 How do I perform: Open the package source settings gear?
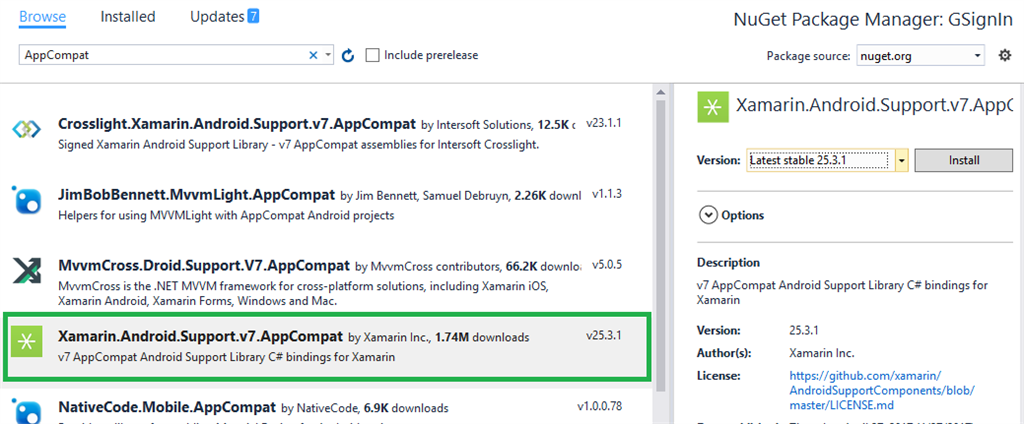click(x=1005, y=56)
